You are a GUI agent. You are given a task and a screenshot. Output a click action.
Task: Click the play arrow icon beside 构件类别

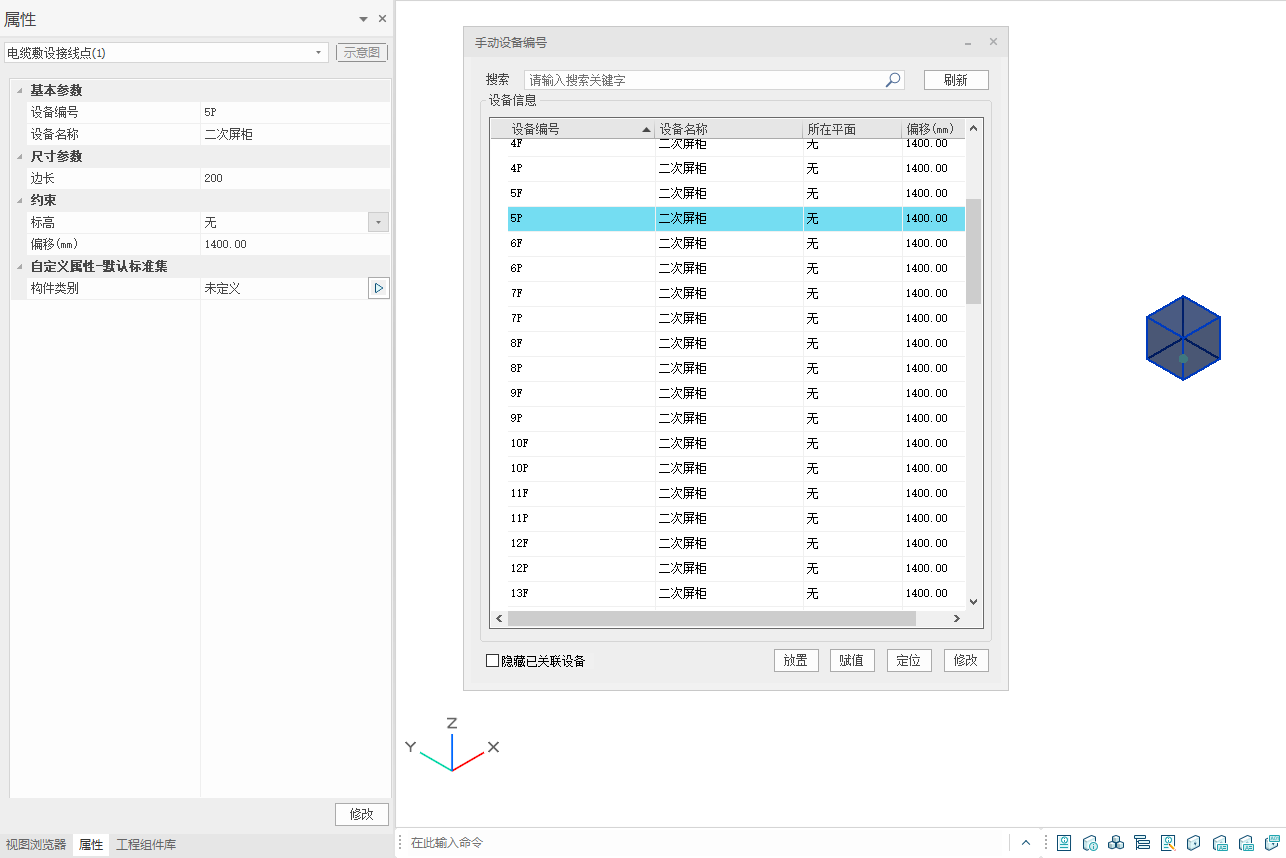pyautogui.click(x=378, y=288)
